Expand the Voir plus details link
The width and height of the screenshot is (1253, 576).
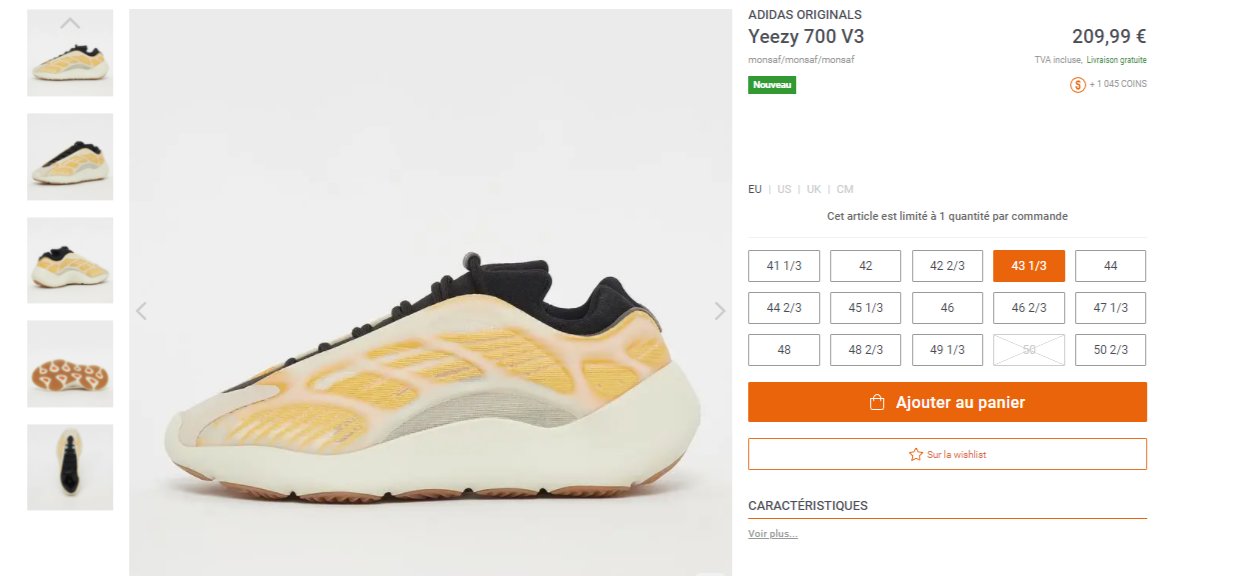tap(772, 534)
